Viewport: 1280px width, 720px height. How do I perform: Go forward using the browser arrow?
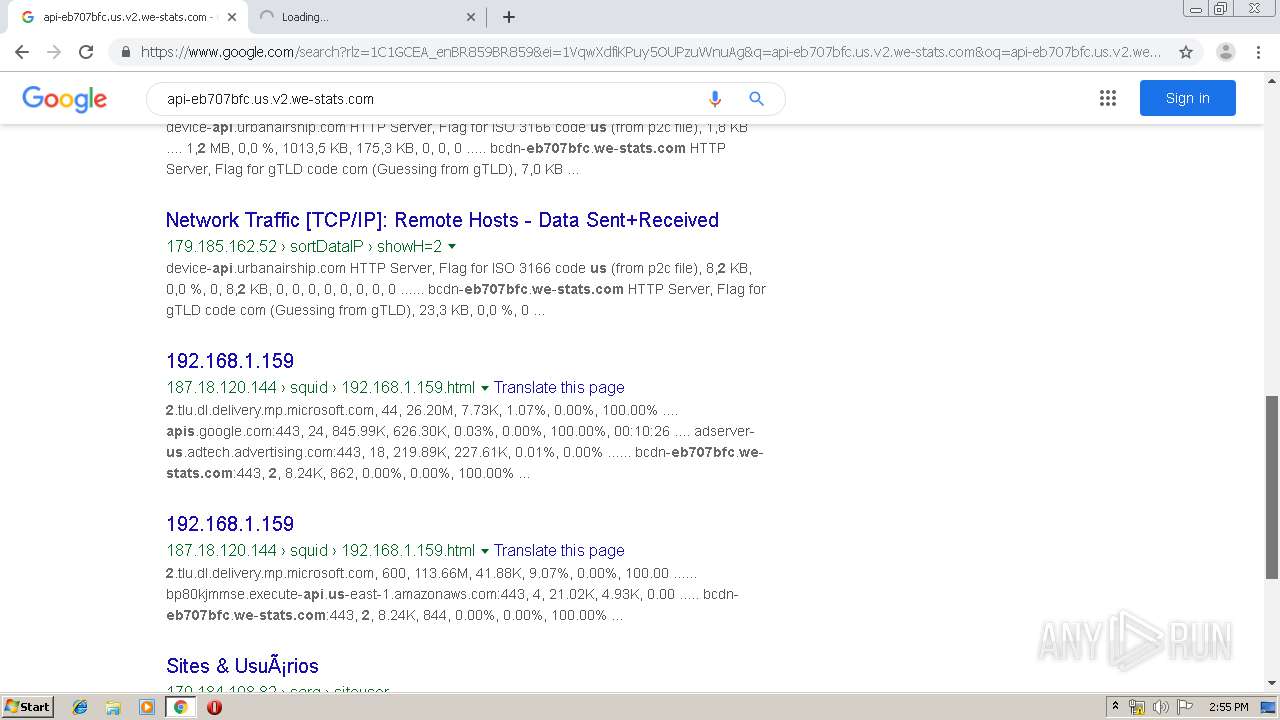click(54, 52)
